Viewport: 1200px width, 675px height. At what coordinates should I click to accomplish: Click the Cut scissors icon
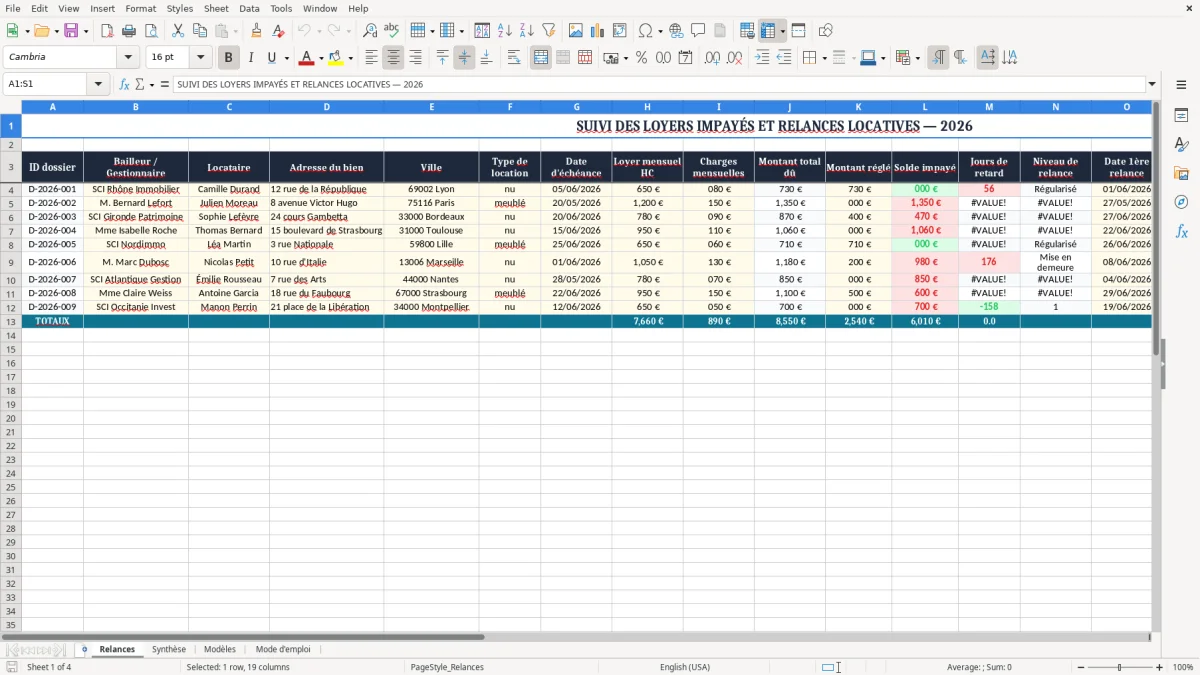[178, 31]
